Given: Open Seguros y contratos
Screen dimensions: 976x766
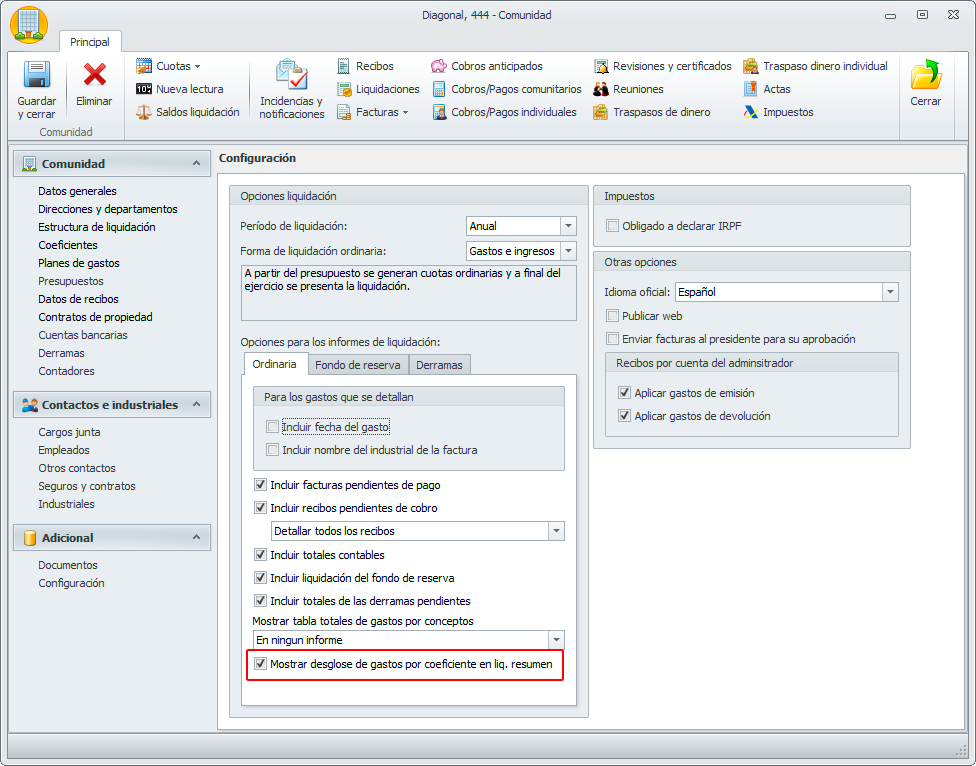Looking at the screenshot, I should tap(87, 486).
